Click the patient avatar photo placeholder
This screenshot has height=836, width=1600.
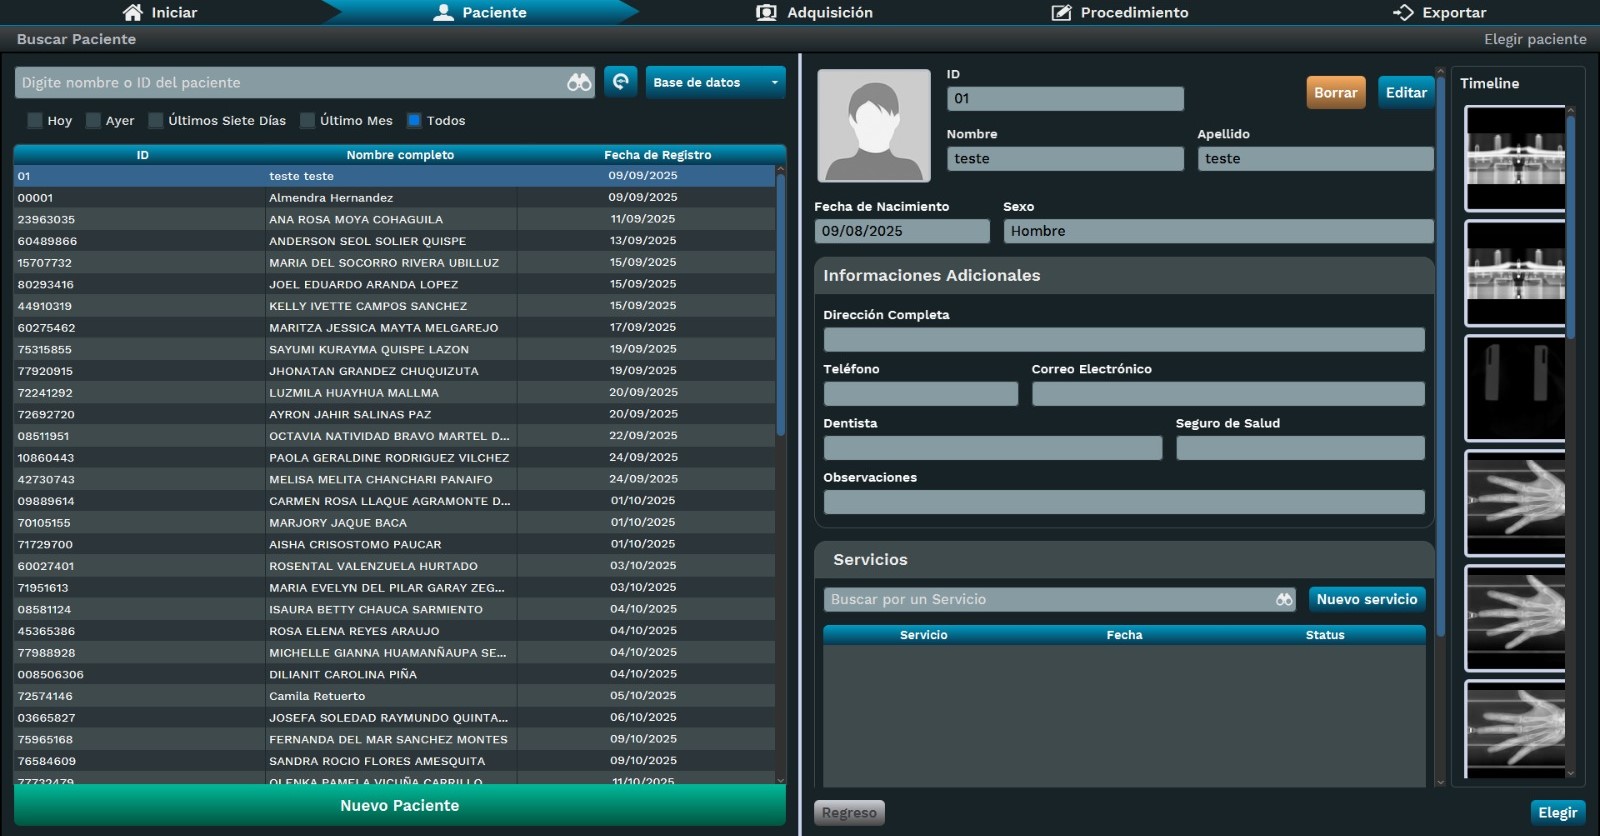point(873,125)
